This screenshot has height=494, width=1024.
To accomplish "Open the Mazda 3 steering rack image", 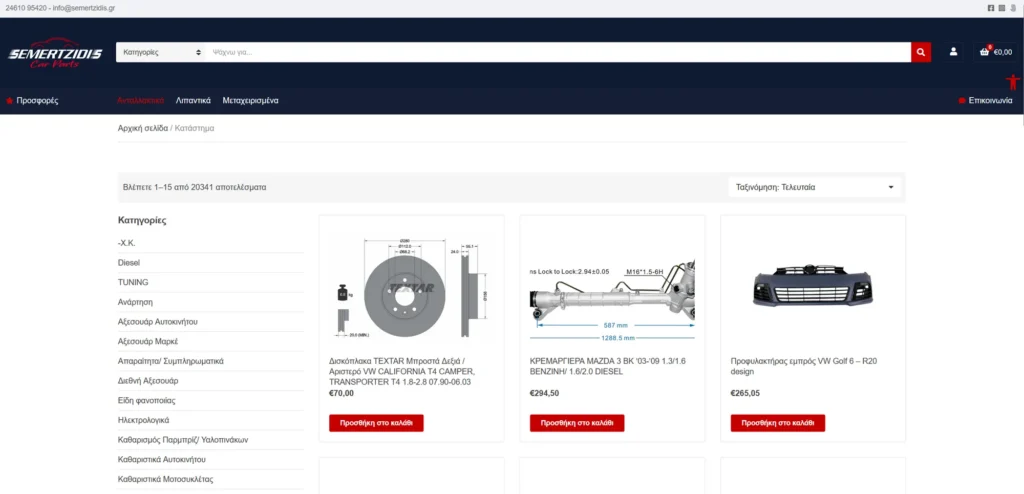I will 611,290.
